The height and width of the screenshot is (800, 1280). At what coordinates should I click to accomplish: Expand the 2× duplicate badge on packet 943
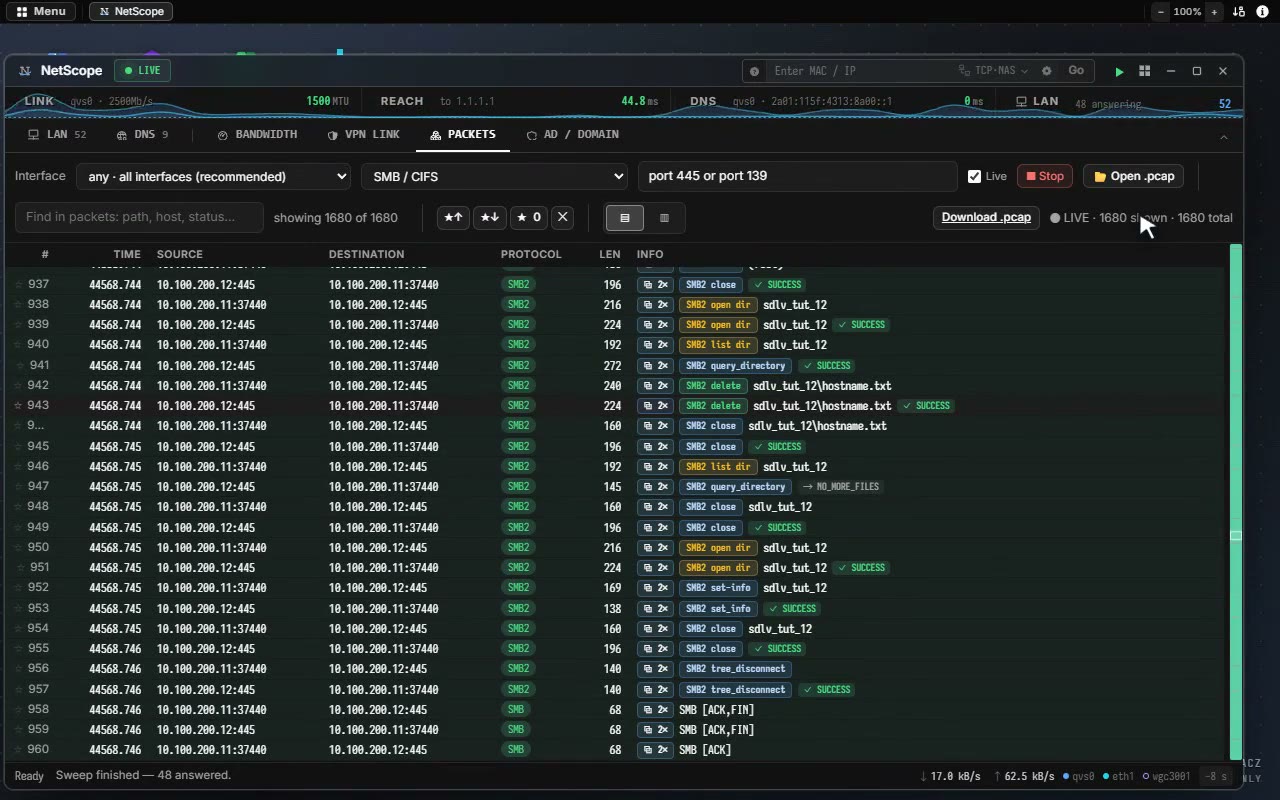(x=655, y=406)
